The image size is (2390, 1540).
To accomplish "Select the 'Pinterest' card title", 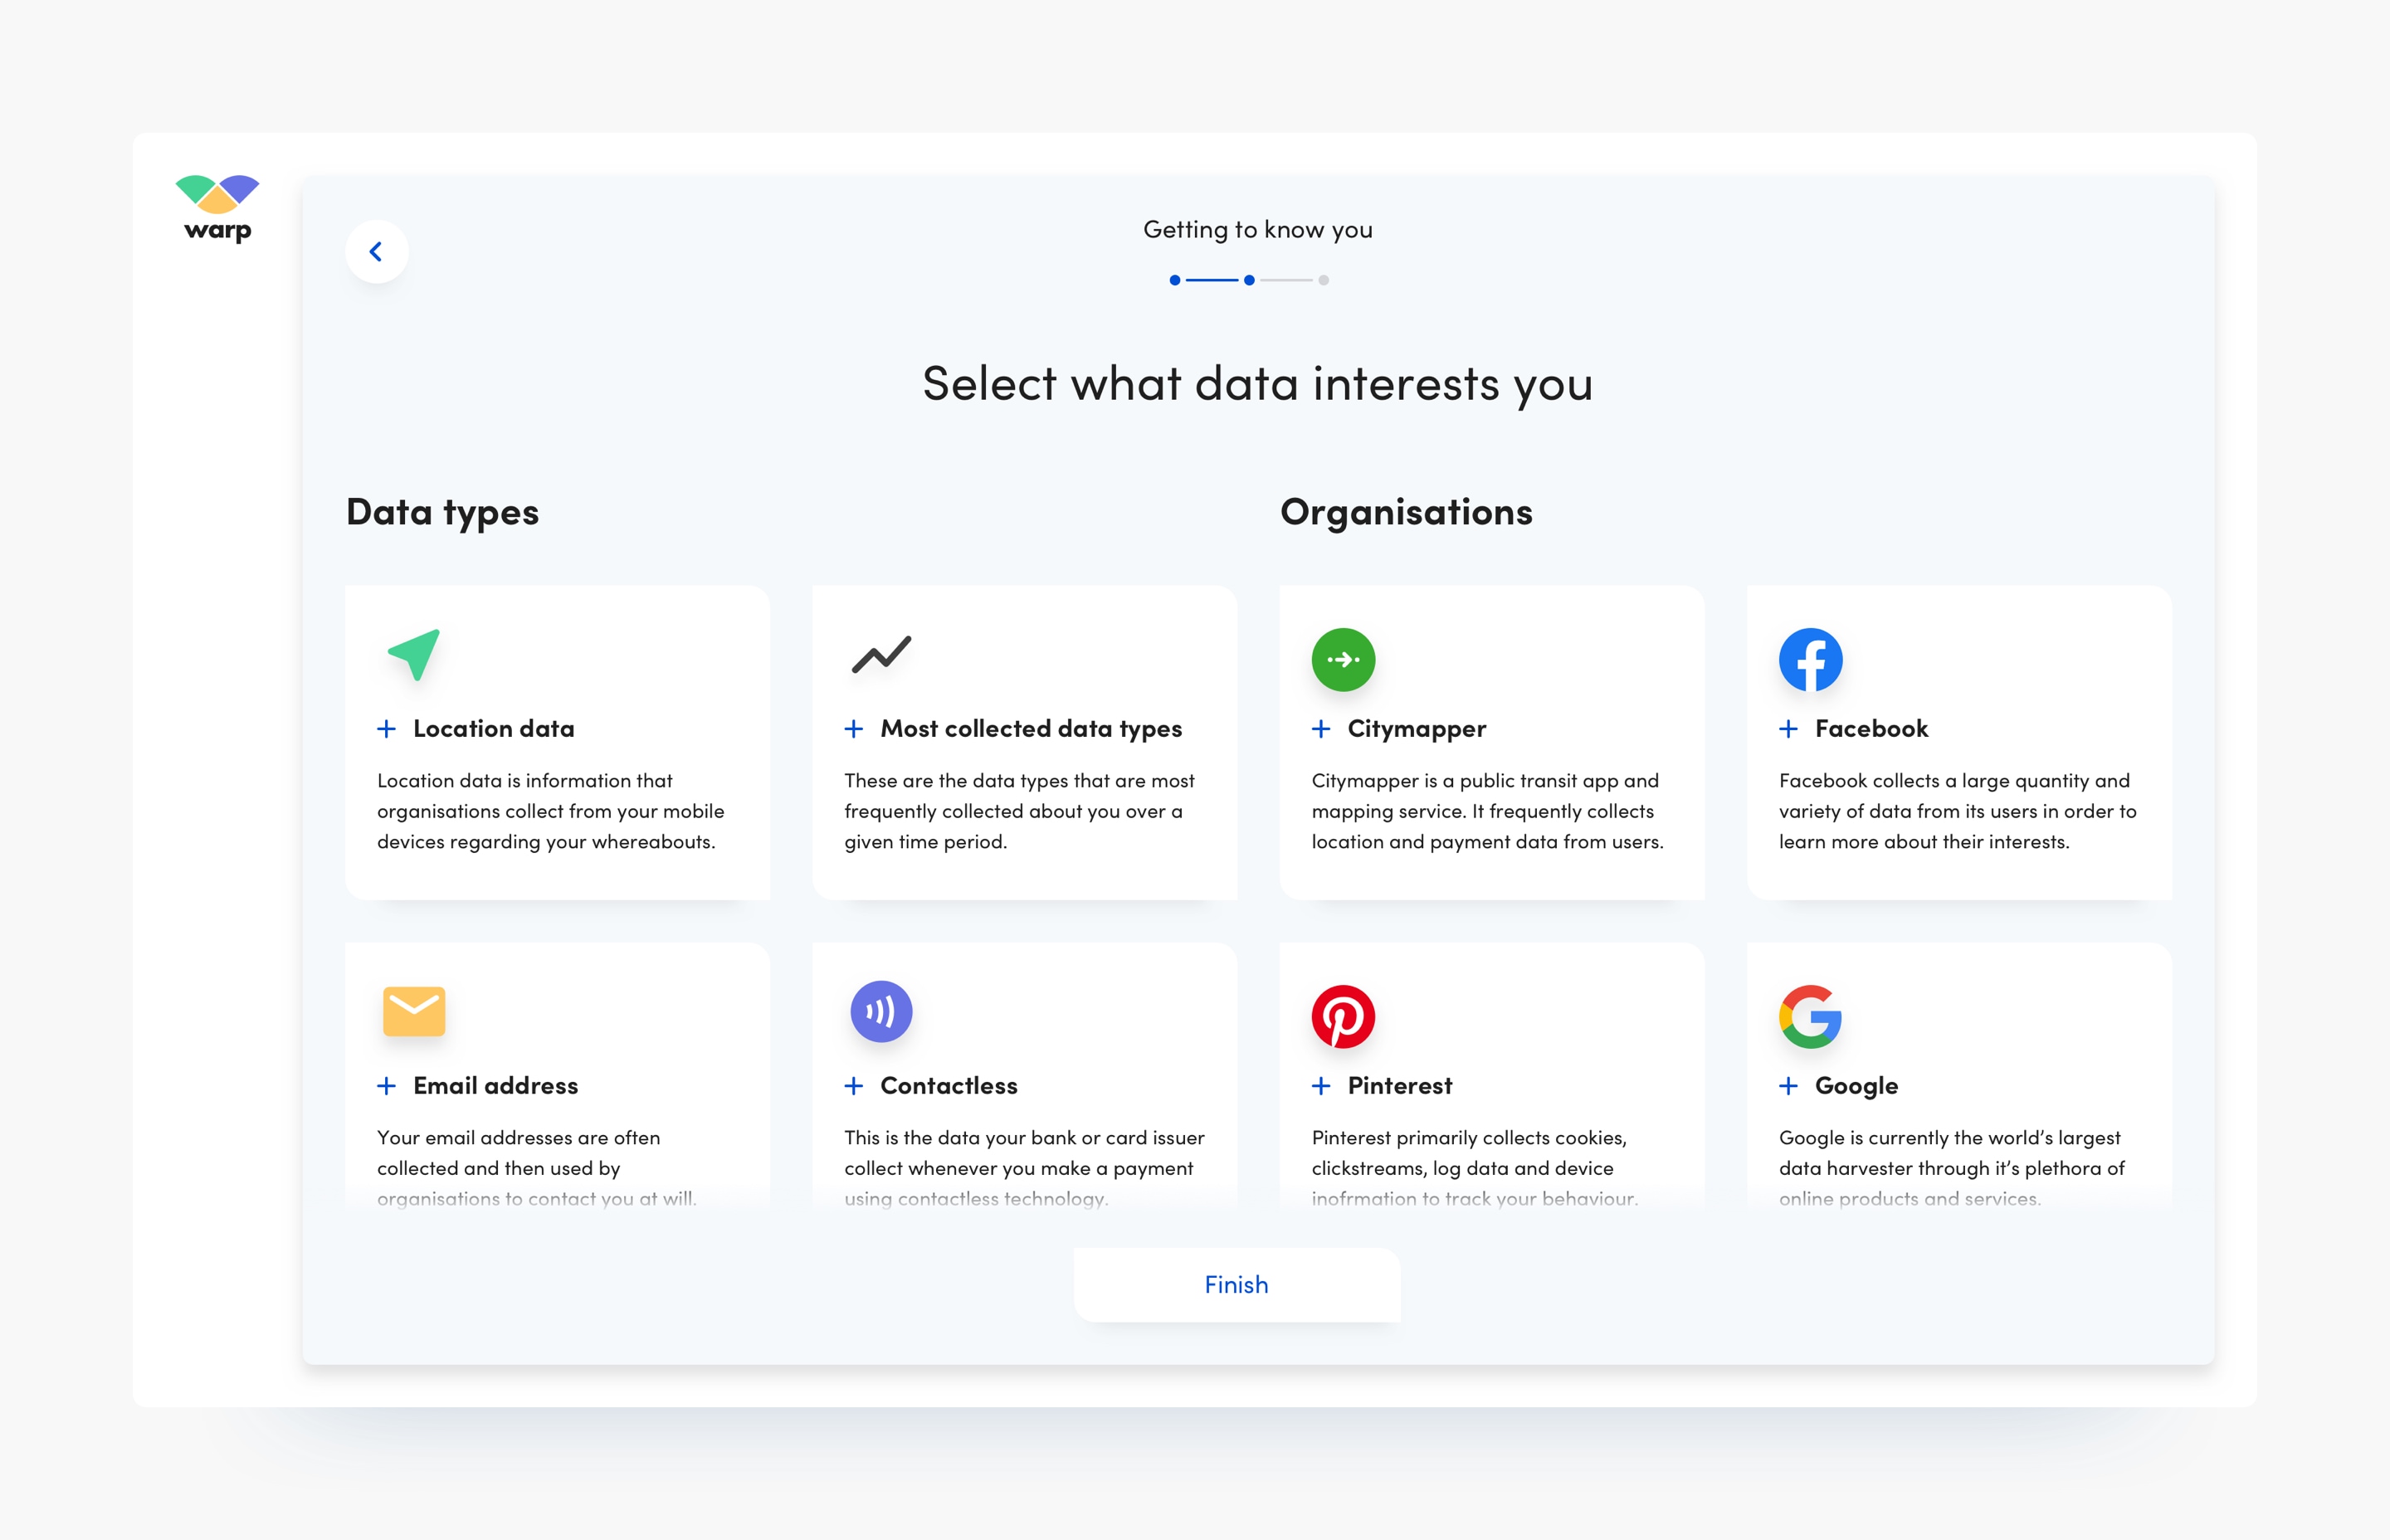I will tap(1400, 1086).
